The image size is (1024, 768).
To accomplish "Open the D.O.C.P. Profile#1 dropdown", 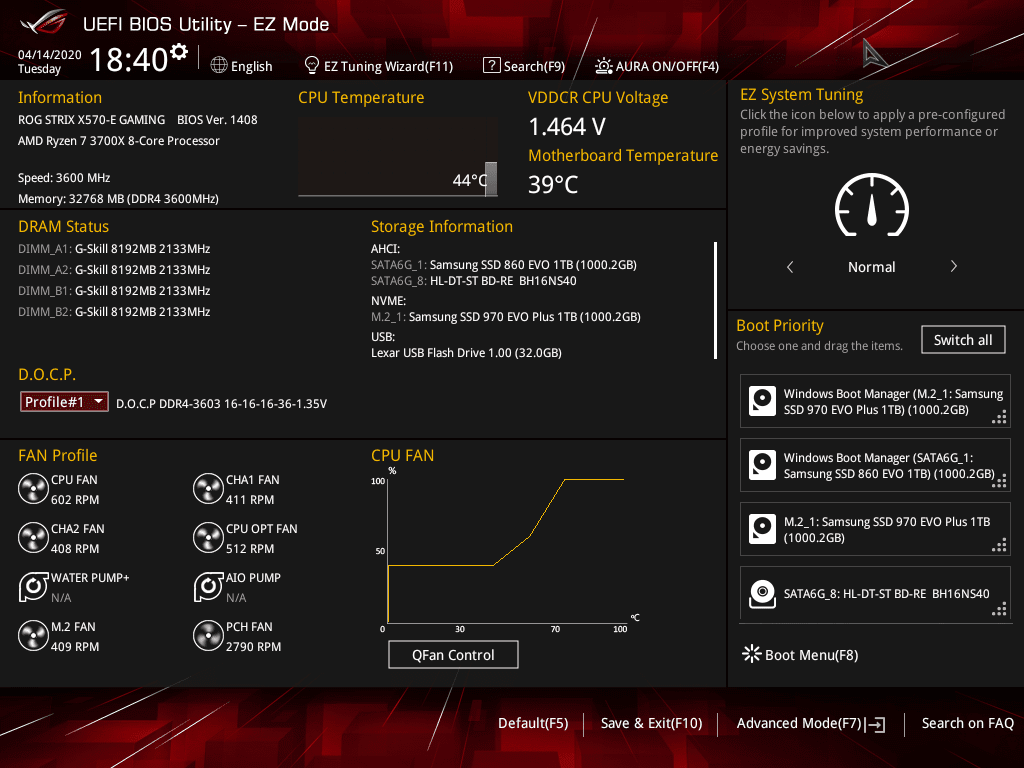I will click(64, 402).
